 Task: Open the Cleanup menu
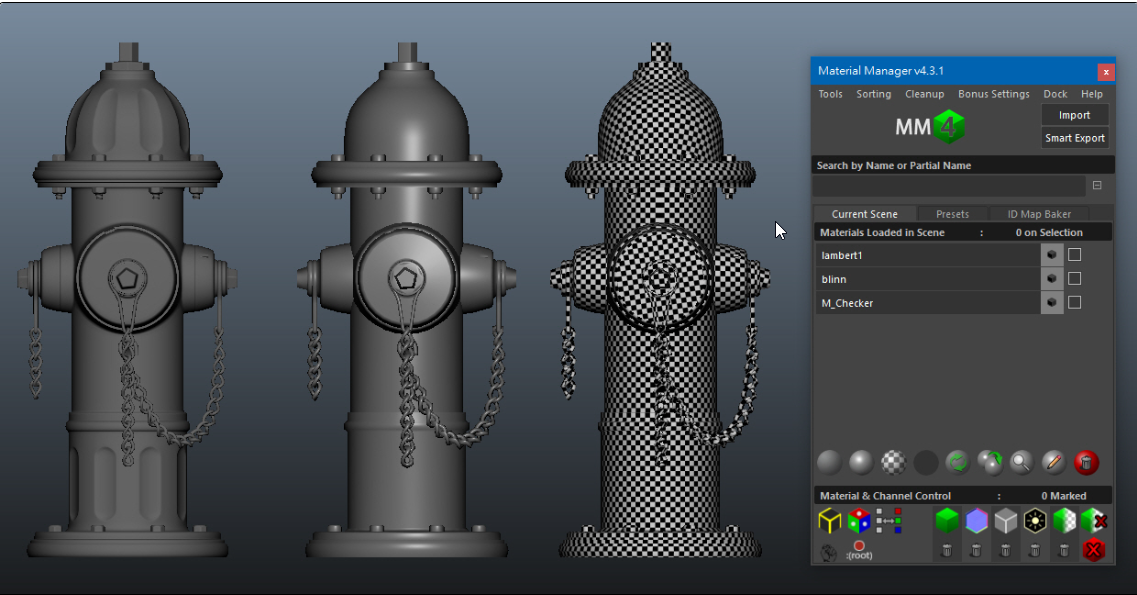coord(924,93)
